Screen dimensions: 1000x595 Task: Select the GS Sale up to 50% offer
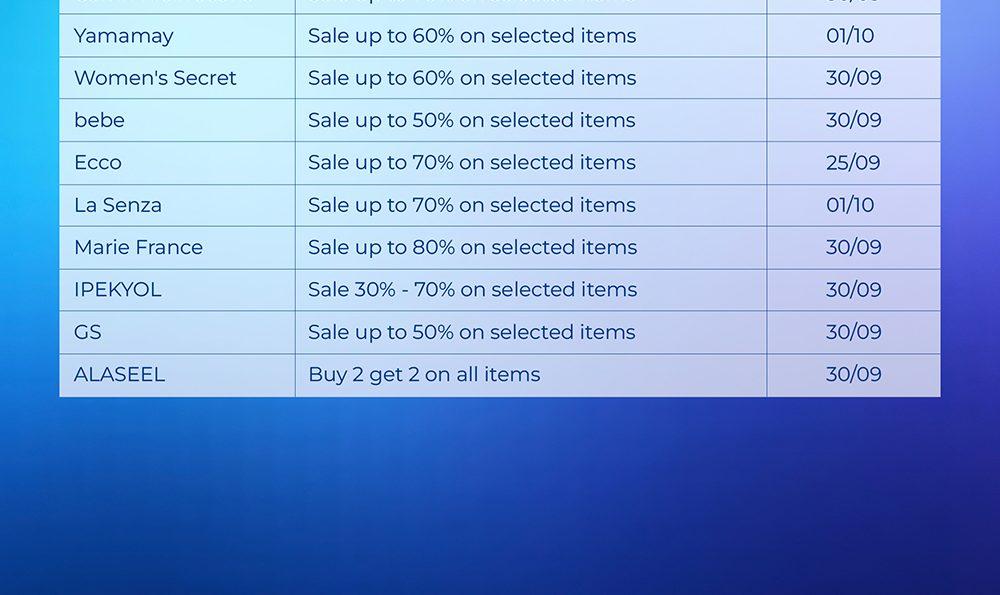click(472, 332)
